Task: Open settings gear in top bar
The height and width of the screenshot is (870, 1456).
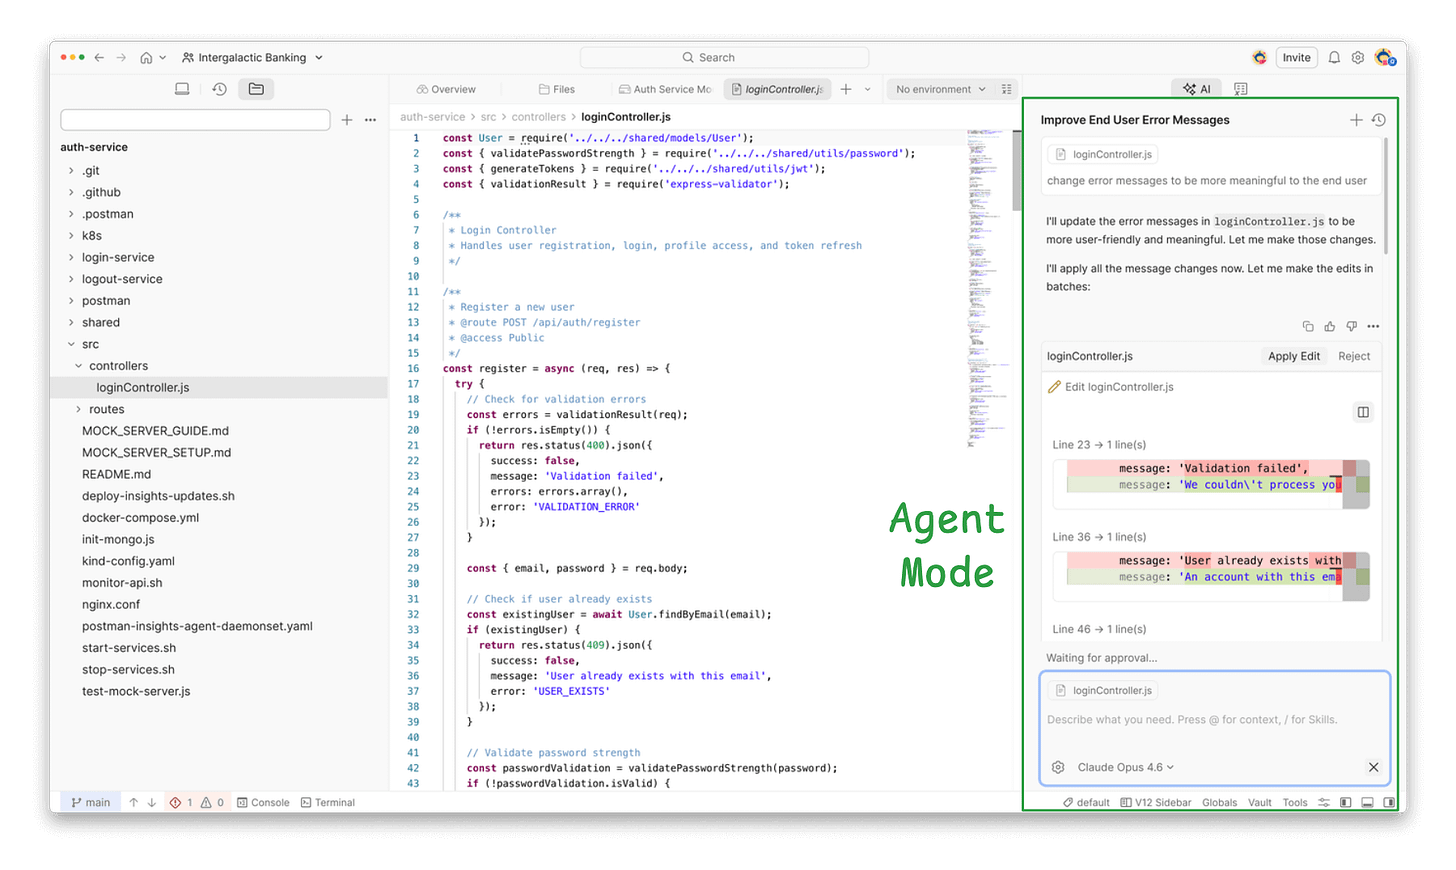Action: [x=1358, y=58]
